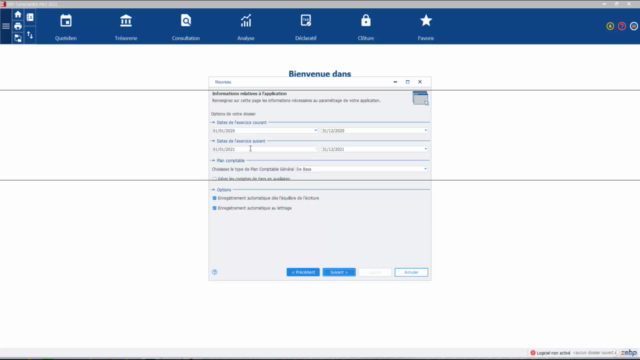Image resolution: width=640 pixels, height=360 pixels.
Task: Toggle automatic save on lettrage checkbox
Action: (214, 208)
